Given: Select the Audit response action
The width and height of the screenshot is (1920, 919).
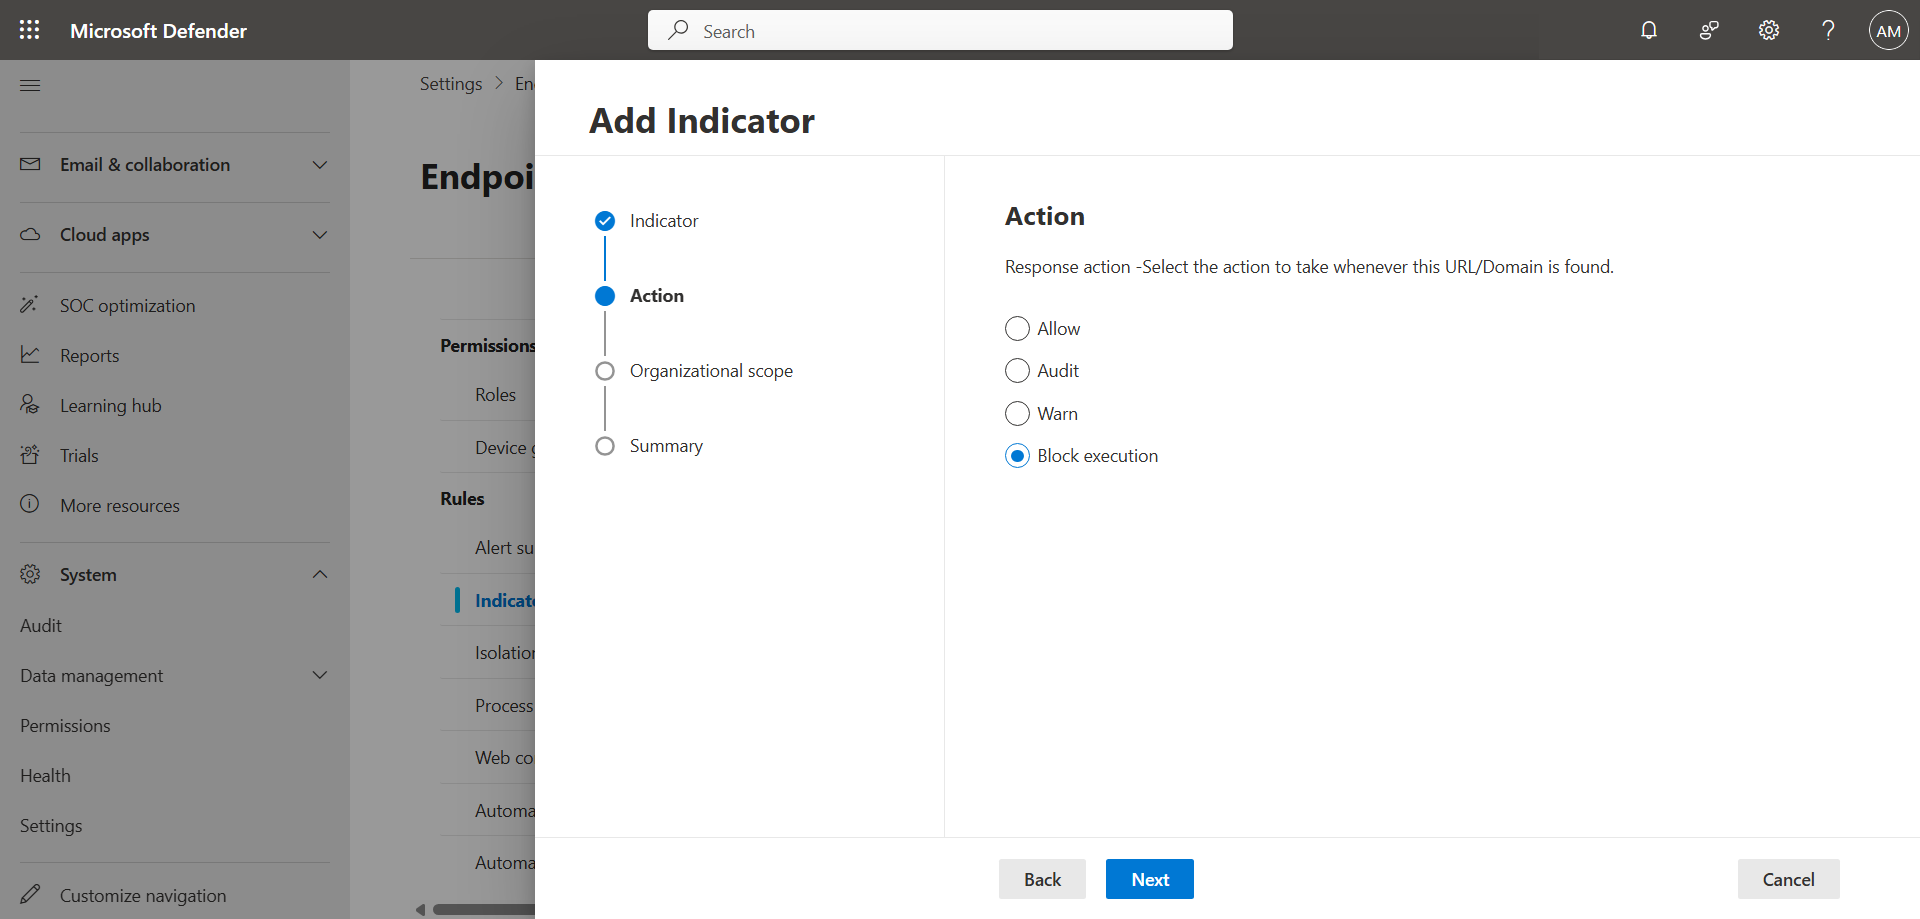Looking at the screenshot, I should 1017,371.
